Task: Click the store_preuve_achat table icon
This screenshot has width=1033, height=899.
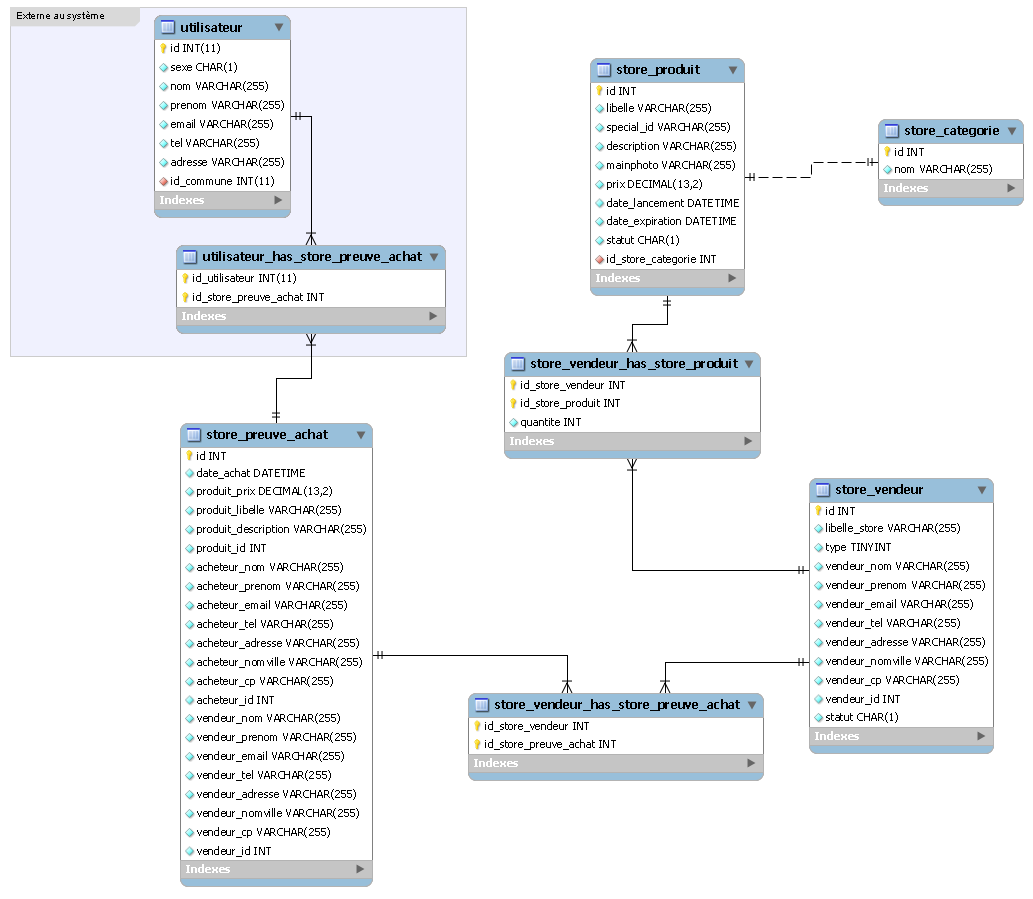Action: [194, 434]
